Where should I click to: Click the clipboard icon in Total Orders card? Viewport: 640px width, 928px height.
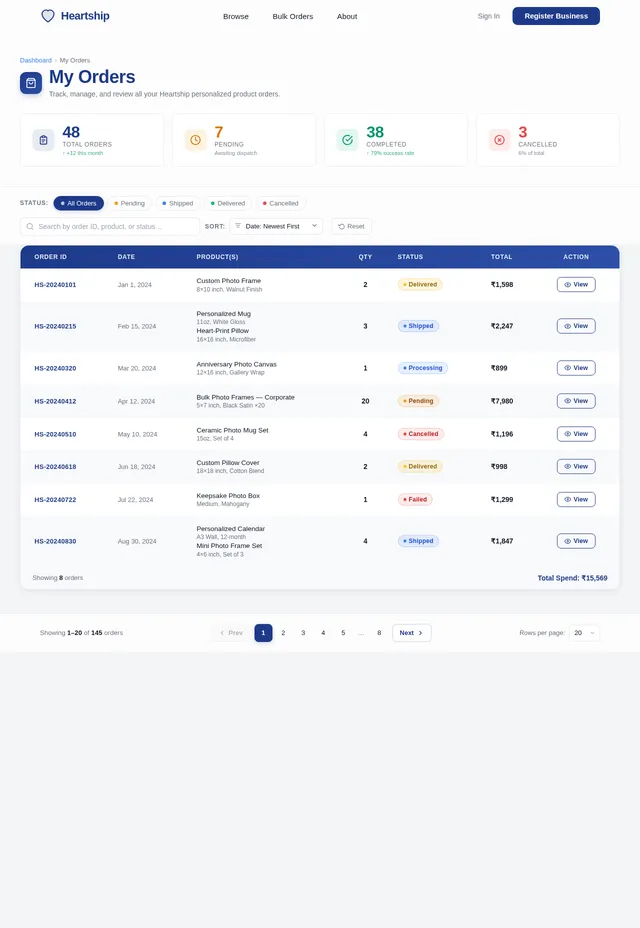coord(43,140)
